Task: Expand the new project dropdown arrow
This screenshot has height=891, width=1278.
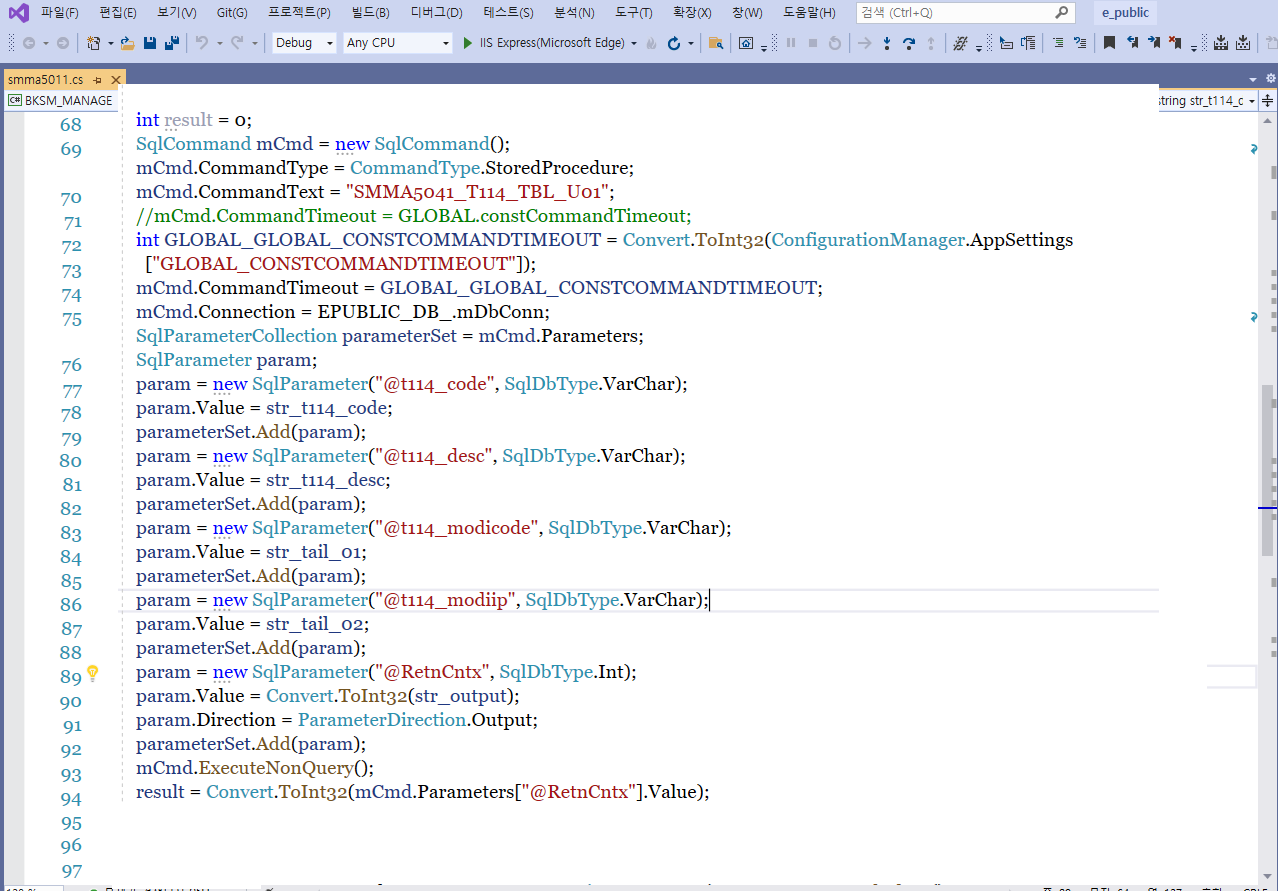Action: point(110,43)
